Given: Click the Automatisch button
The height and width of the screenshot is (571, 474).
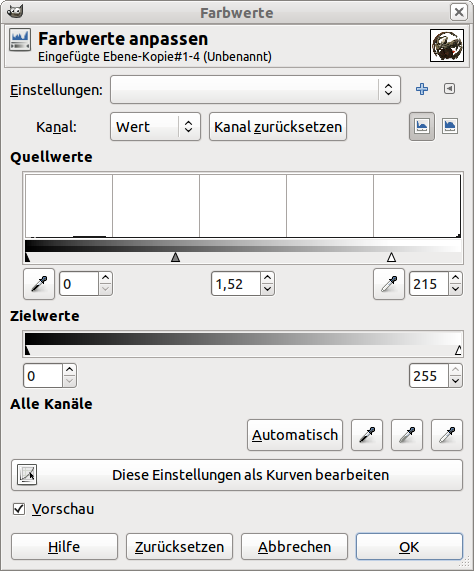Looking at the screenshot, I should click(295, 435).
